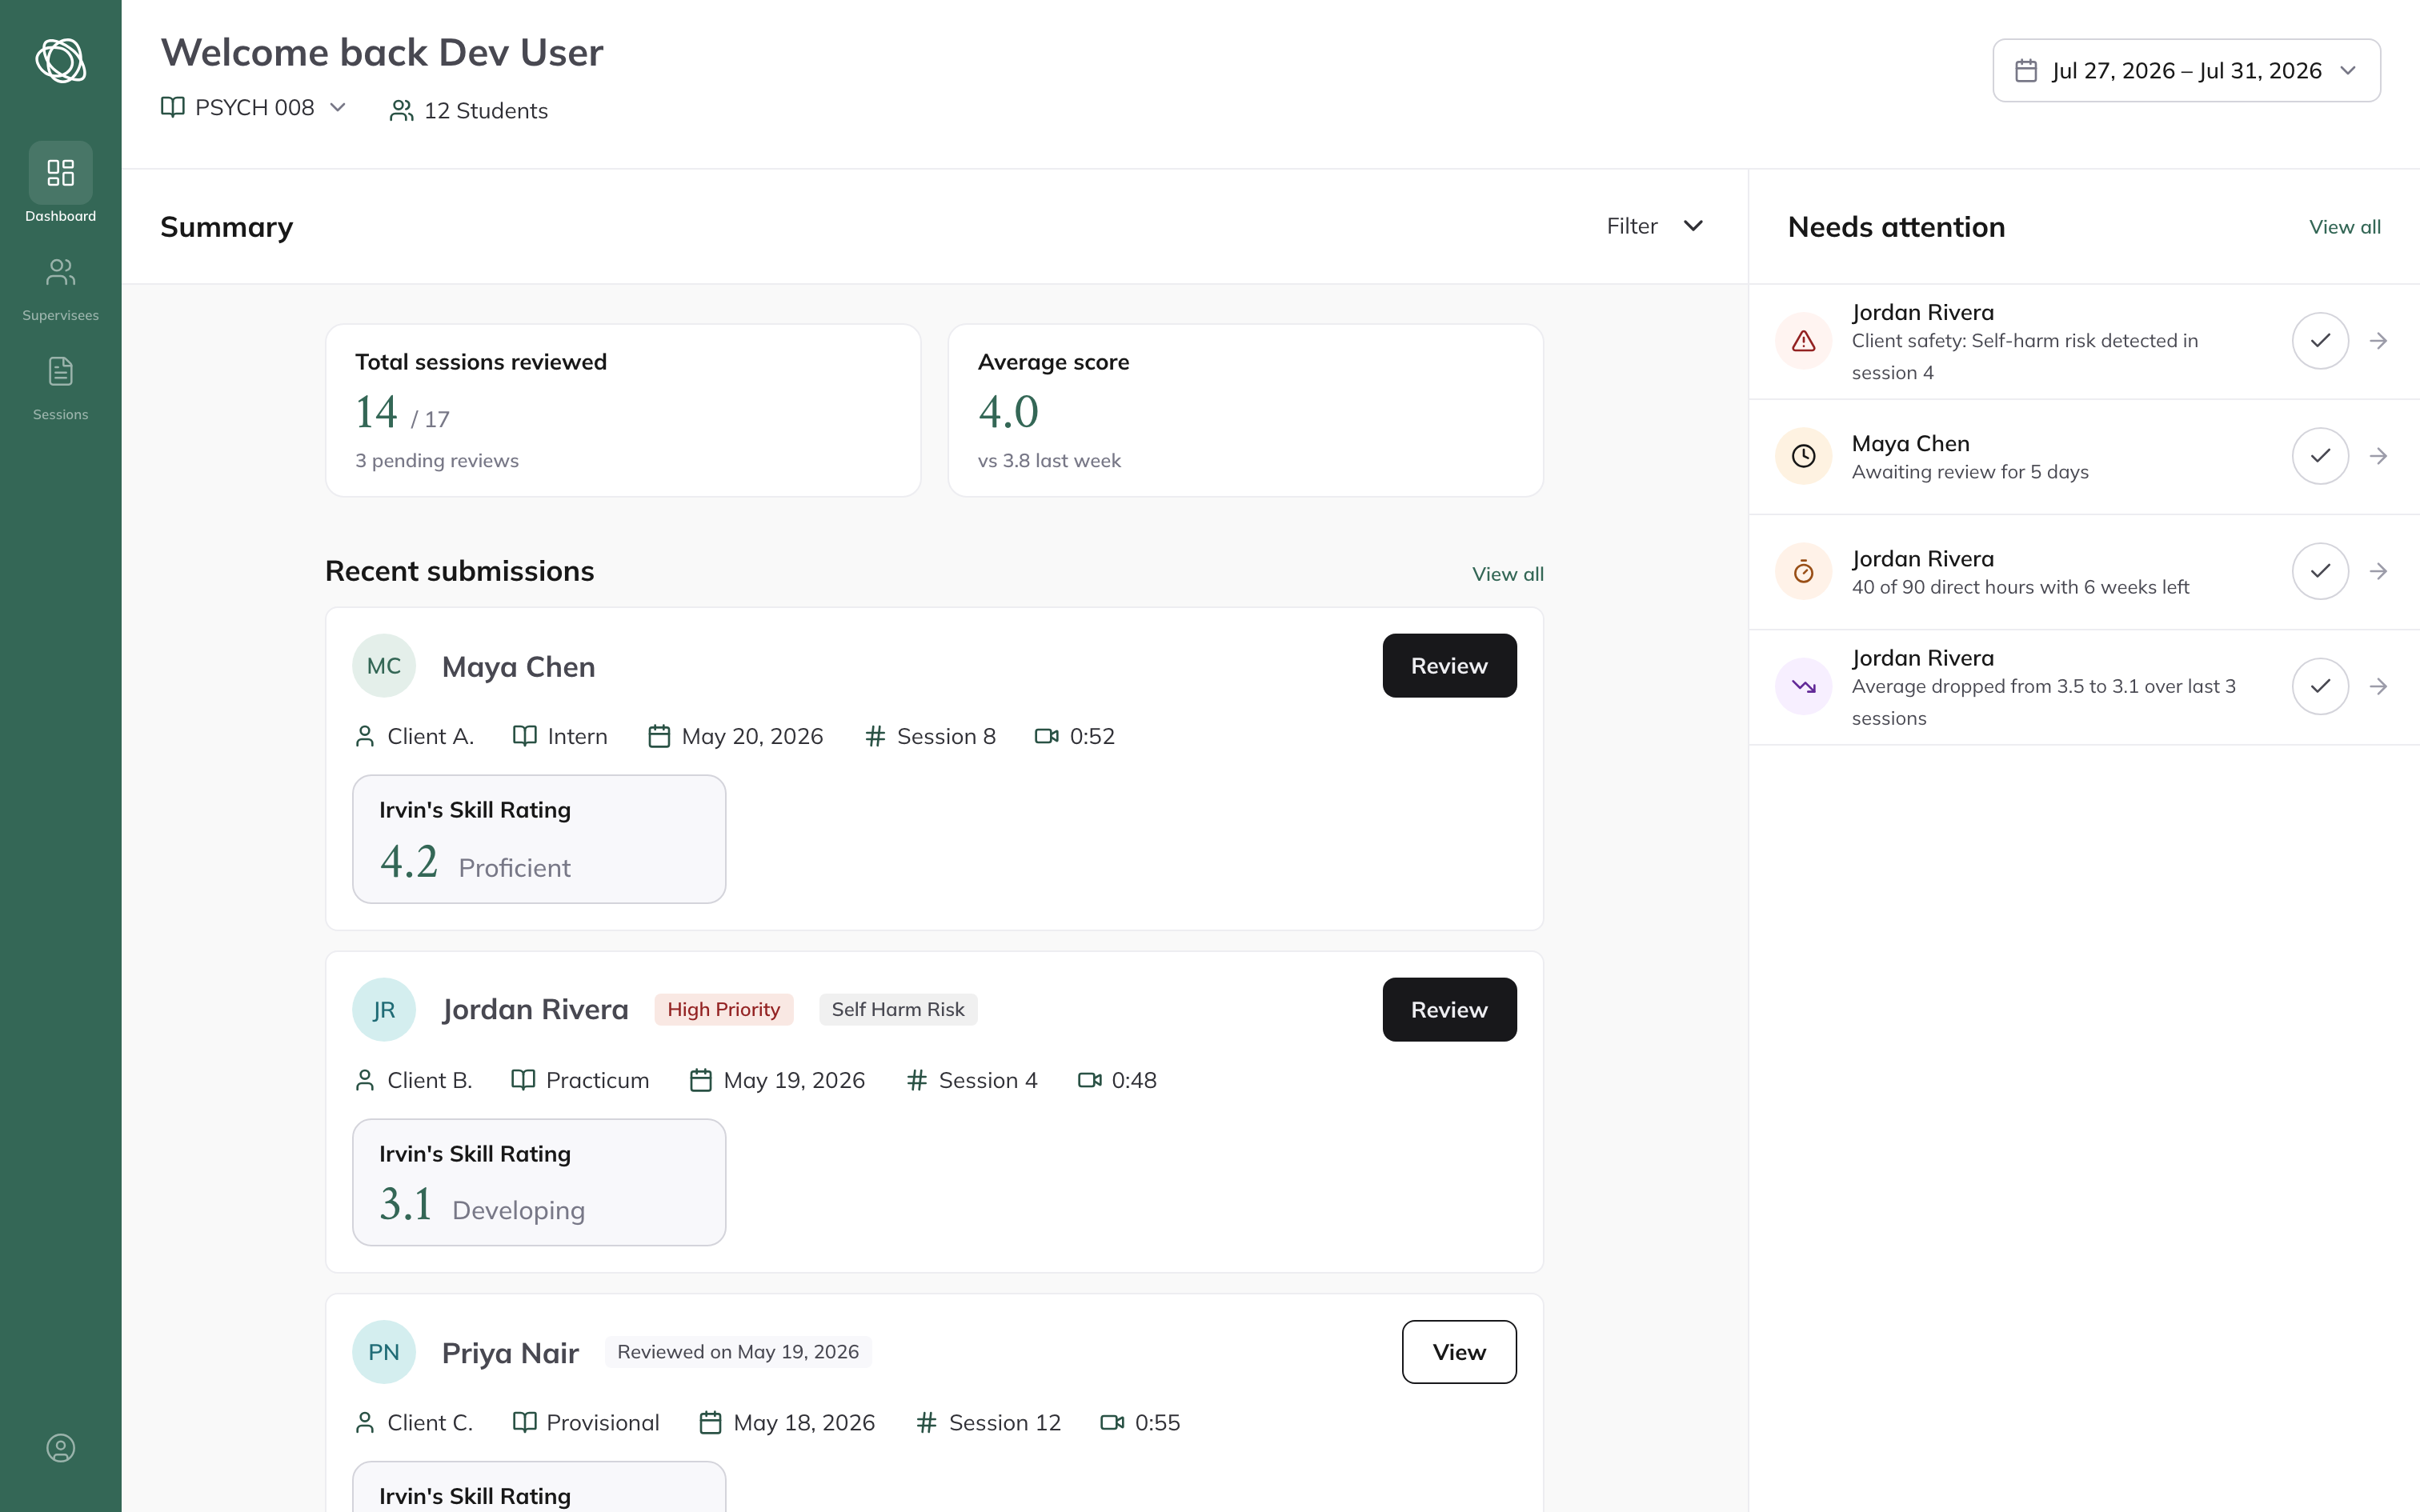
Task: Mark Maya Chen awaiting review as done
Action: point(2320,456)
